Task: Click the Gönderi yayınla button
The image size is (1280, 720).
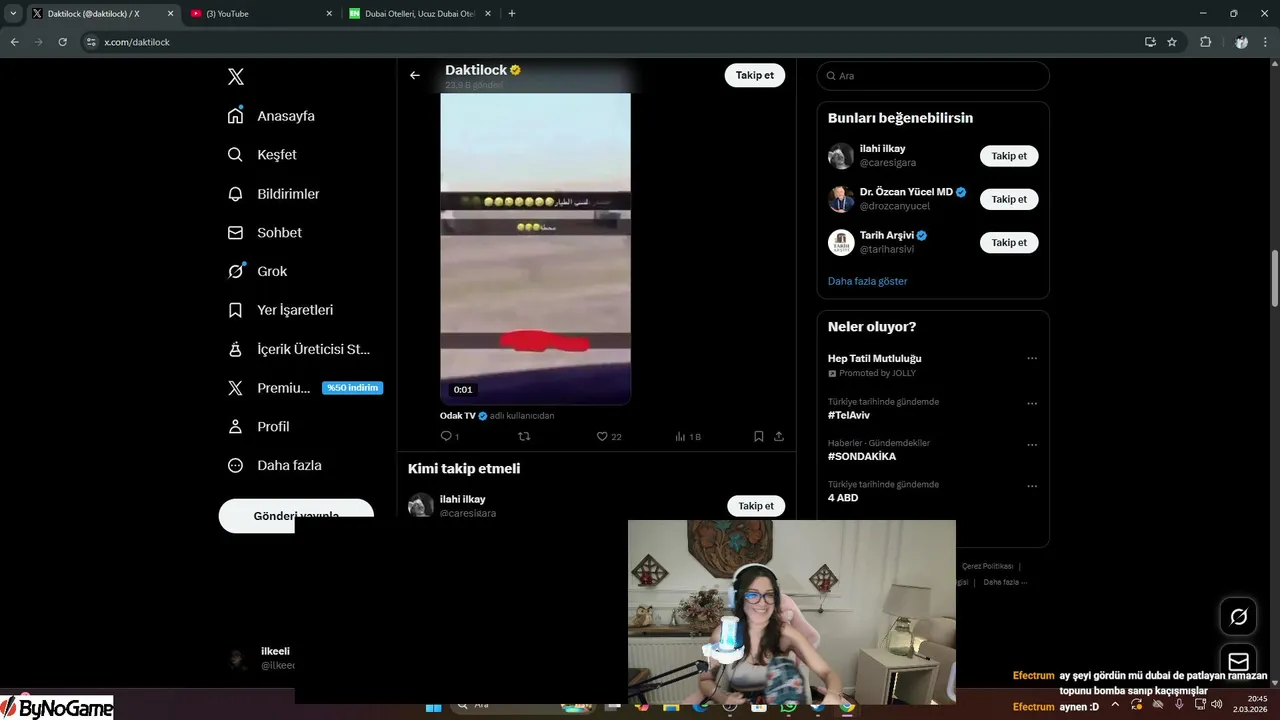Action: point(296,515)
